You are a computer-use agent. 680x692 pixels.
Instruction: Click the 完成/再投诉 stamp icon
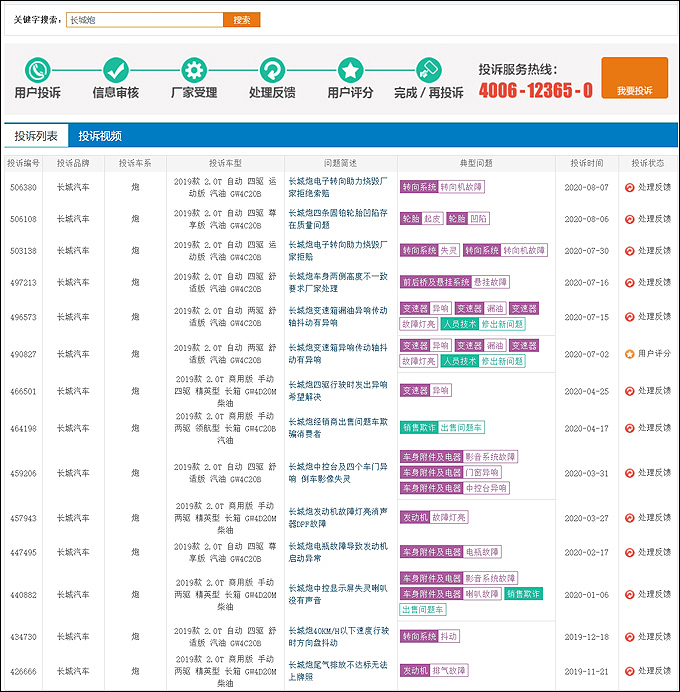click(429, 70)
